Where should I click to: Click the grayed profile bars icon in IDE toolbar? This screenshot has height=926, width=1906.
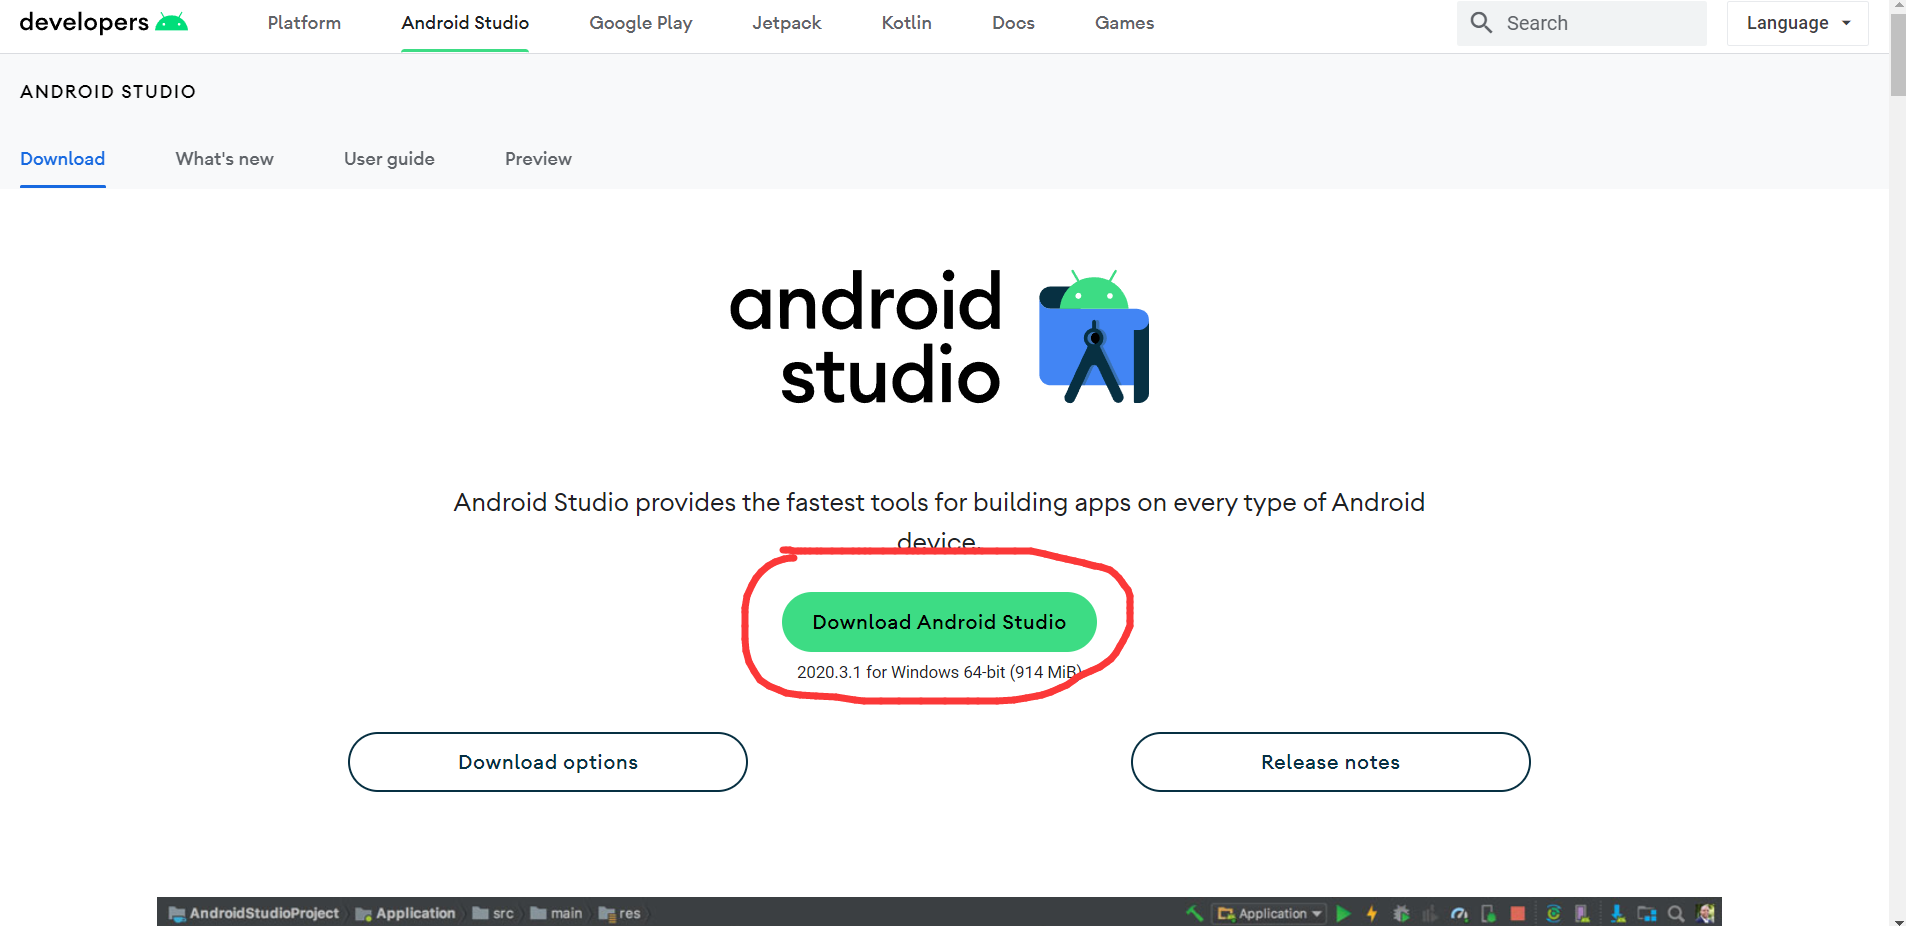pos(1430,913)
